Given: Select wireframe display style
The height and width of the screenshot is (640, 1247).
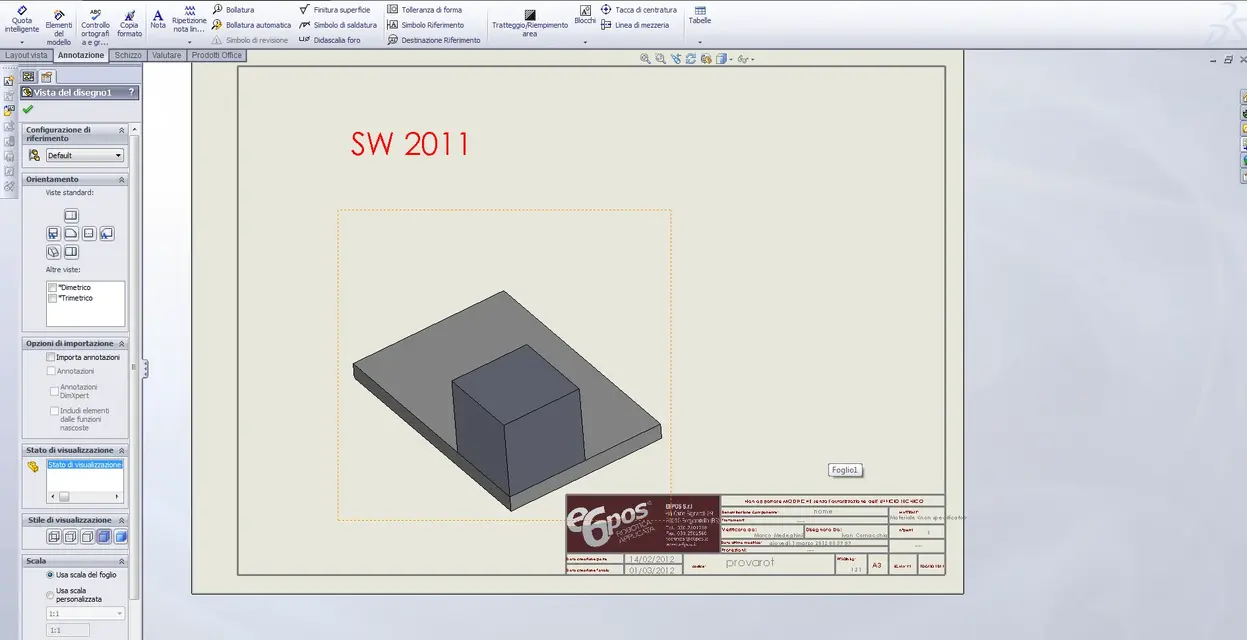Looking at the screenshot, I should pos(54,537).
